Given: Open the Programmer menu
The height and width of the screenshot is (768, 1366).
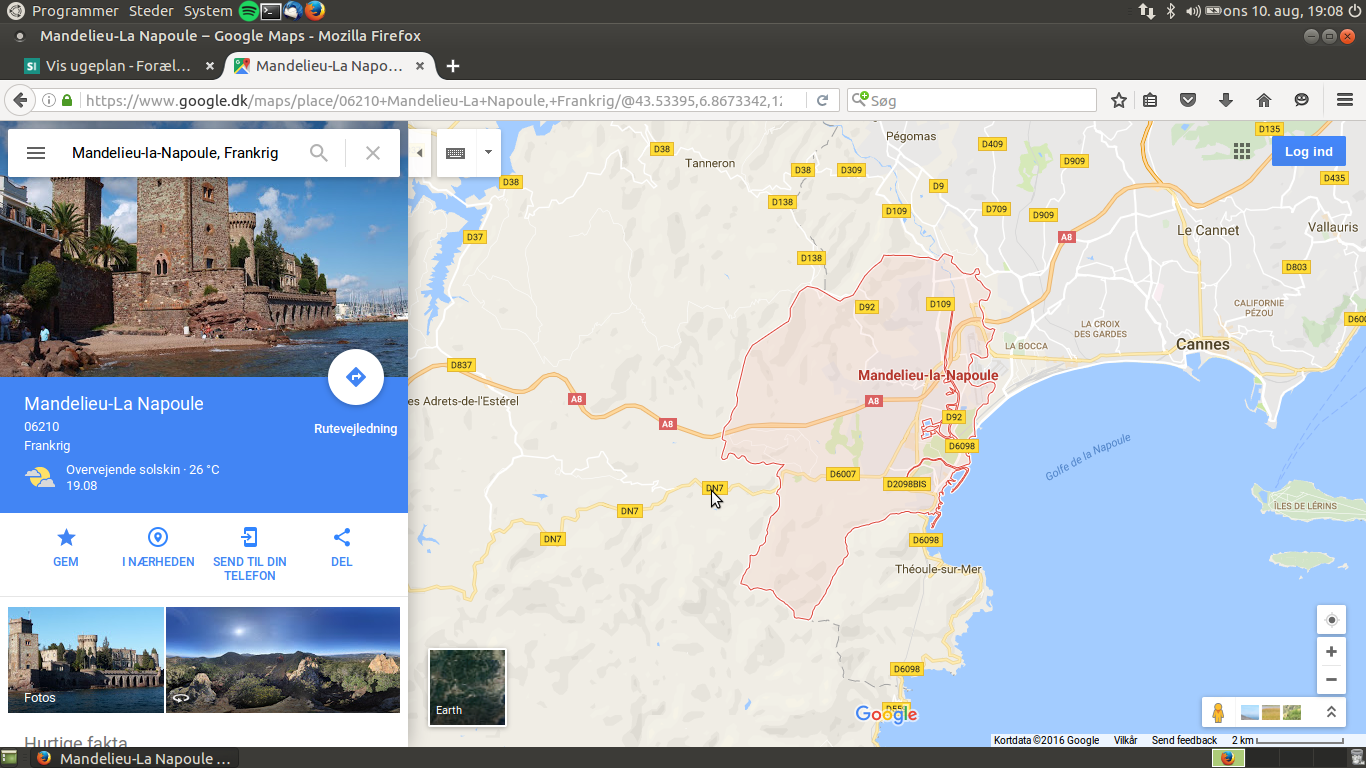Looking at the screenshot, I should pos(76,11).
